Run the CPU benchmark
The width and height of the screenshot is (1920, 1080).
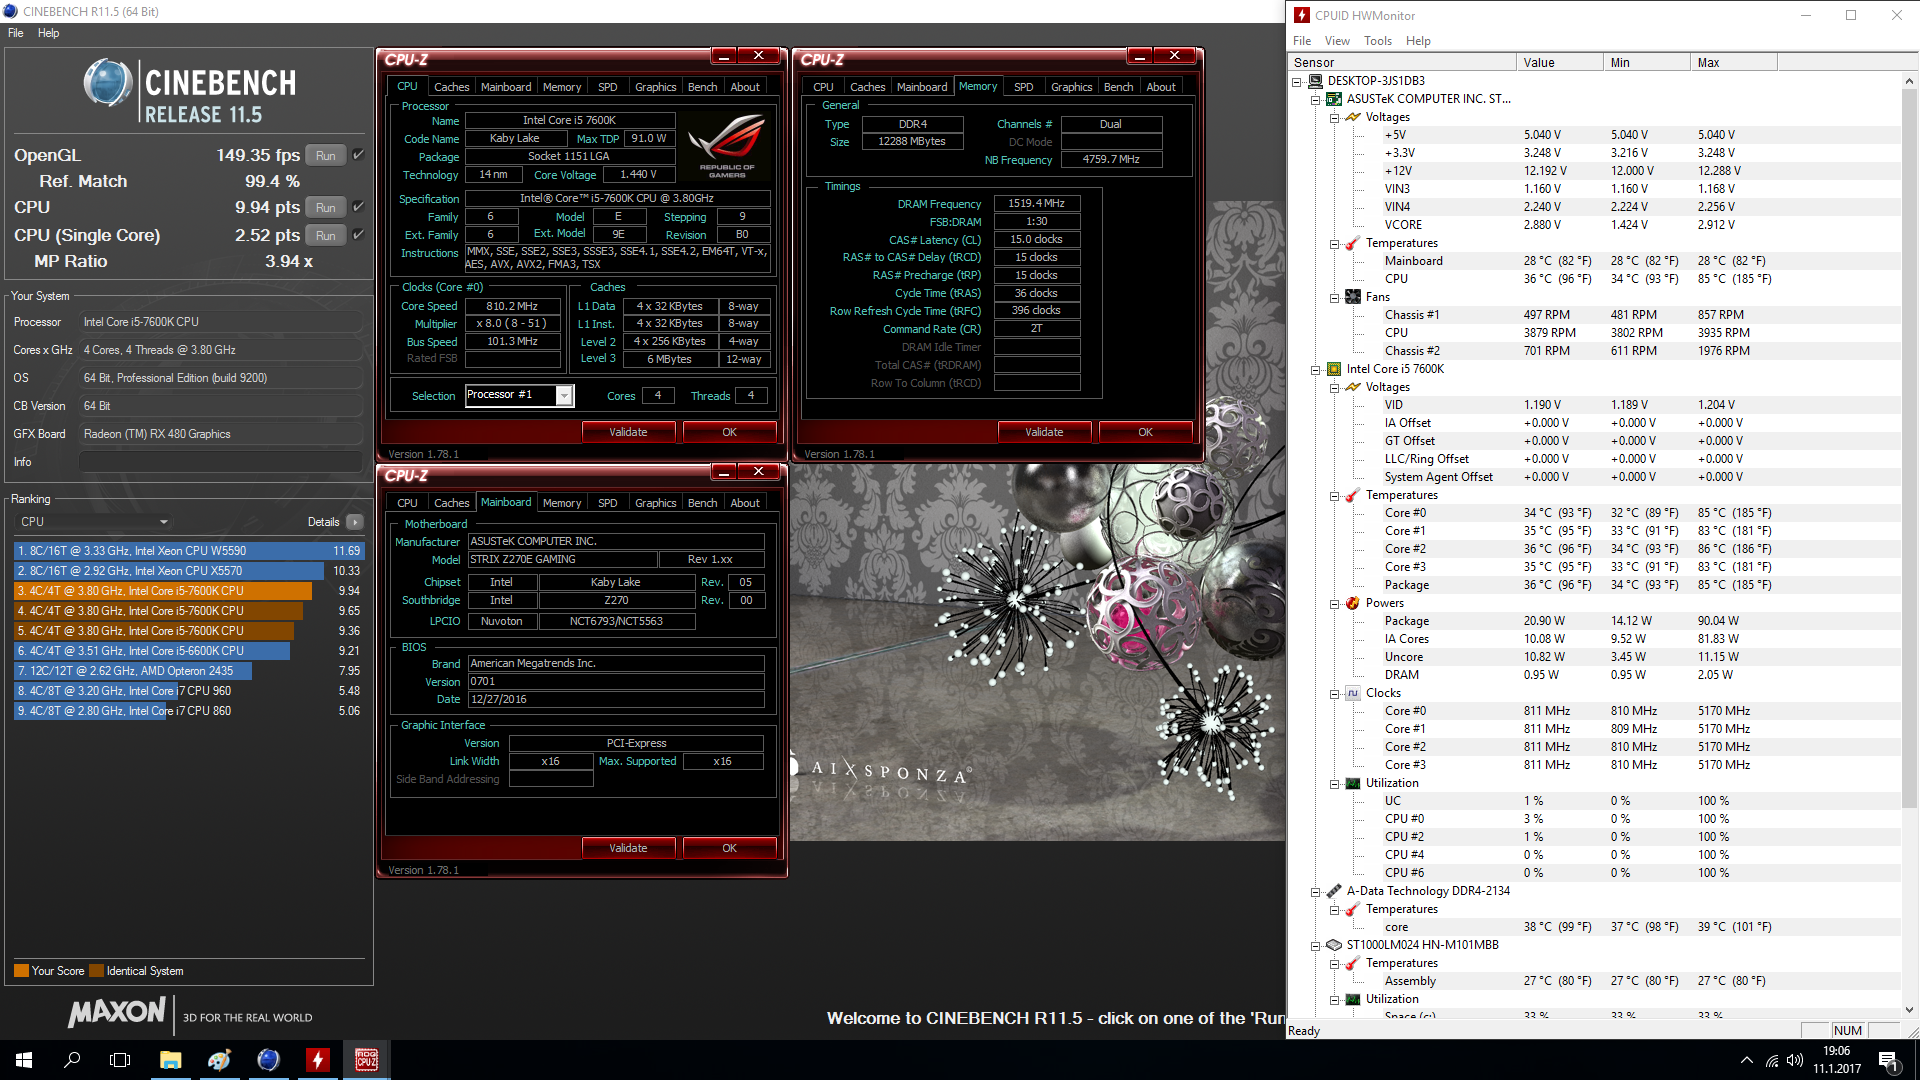click(x=326, y=207)
